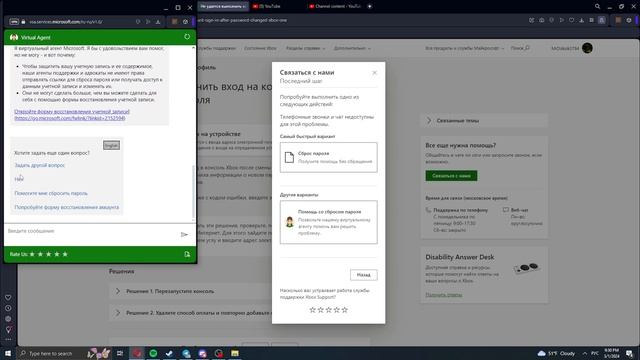The height and width of the screenshot is (360, 640).
Task: Open the Разделы справки dropdown in the Xbox nav
Action: tap(305, 48)
